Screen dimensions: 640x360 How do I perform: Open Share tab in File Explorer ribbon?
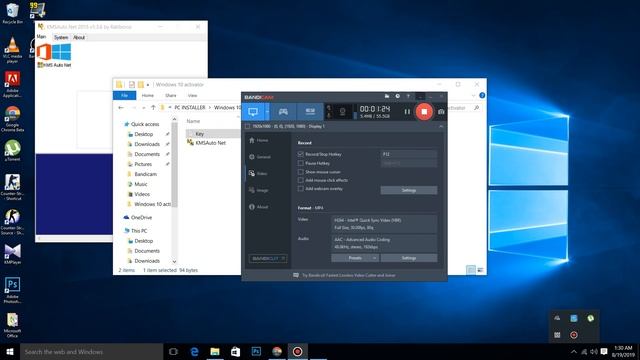[171, 96]
